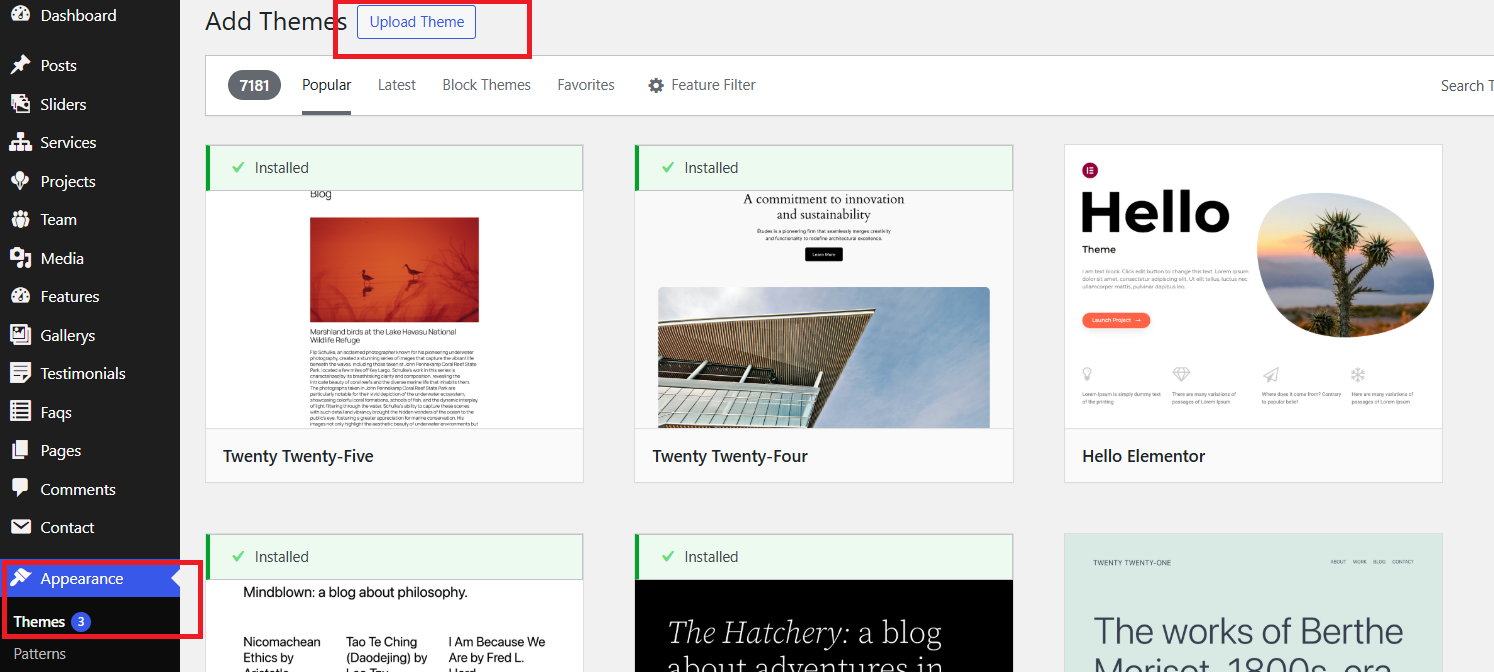
Task: Switch to the Latest themes tab
Action: tap(396, 85)
